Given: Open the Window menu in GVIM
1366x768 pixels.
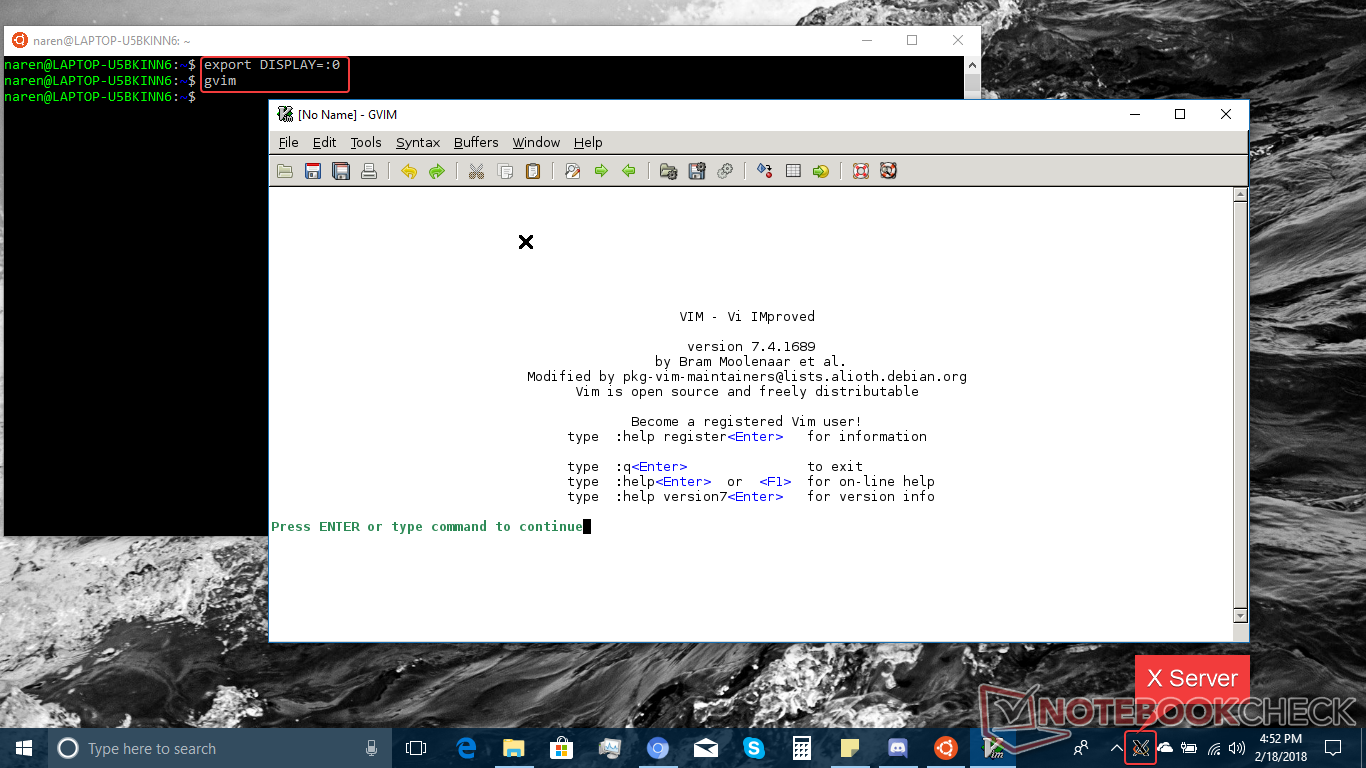Looking at the screenshot, I should [x=536, y=142].
